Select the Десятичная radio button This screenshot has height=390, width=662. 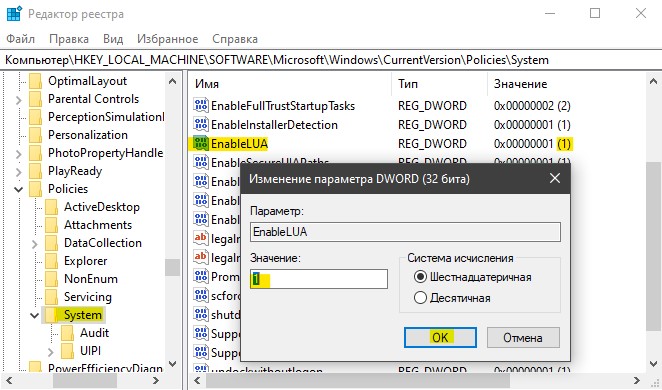pyautogui.click(x=421, y=298)
